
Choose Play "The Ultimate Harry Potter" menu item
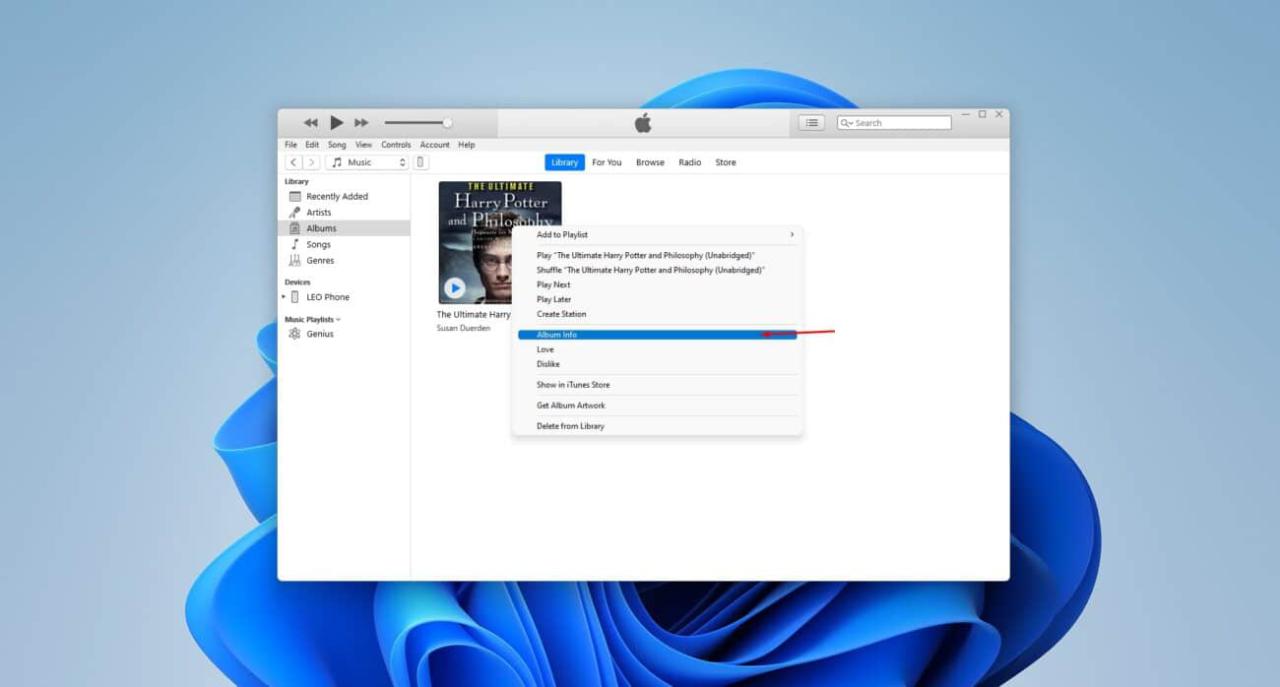click(657, 255)
